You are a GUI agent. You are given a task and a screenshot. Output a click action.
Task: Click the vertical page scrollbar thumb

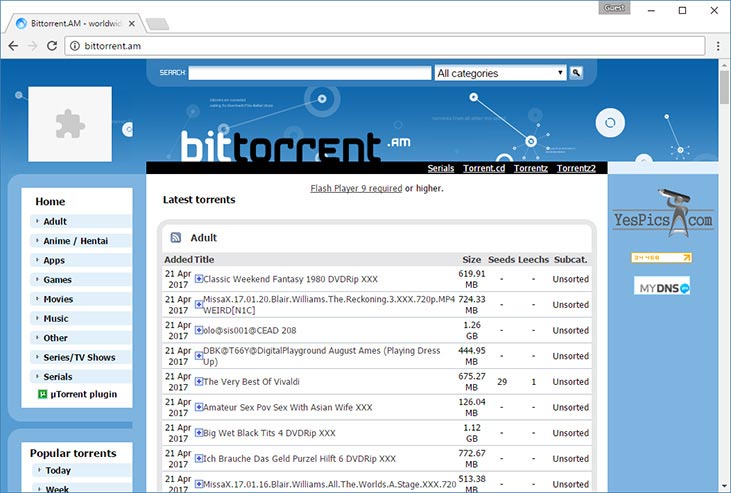724,87
